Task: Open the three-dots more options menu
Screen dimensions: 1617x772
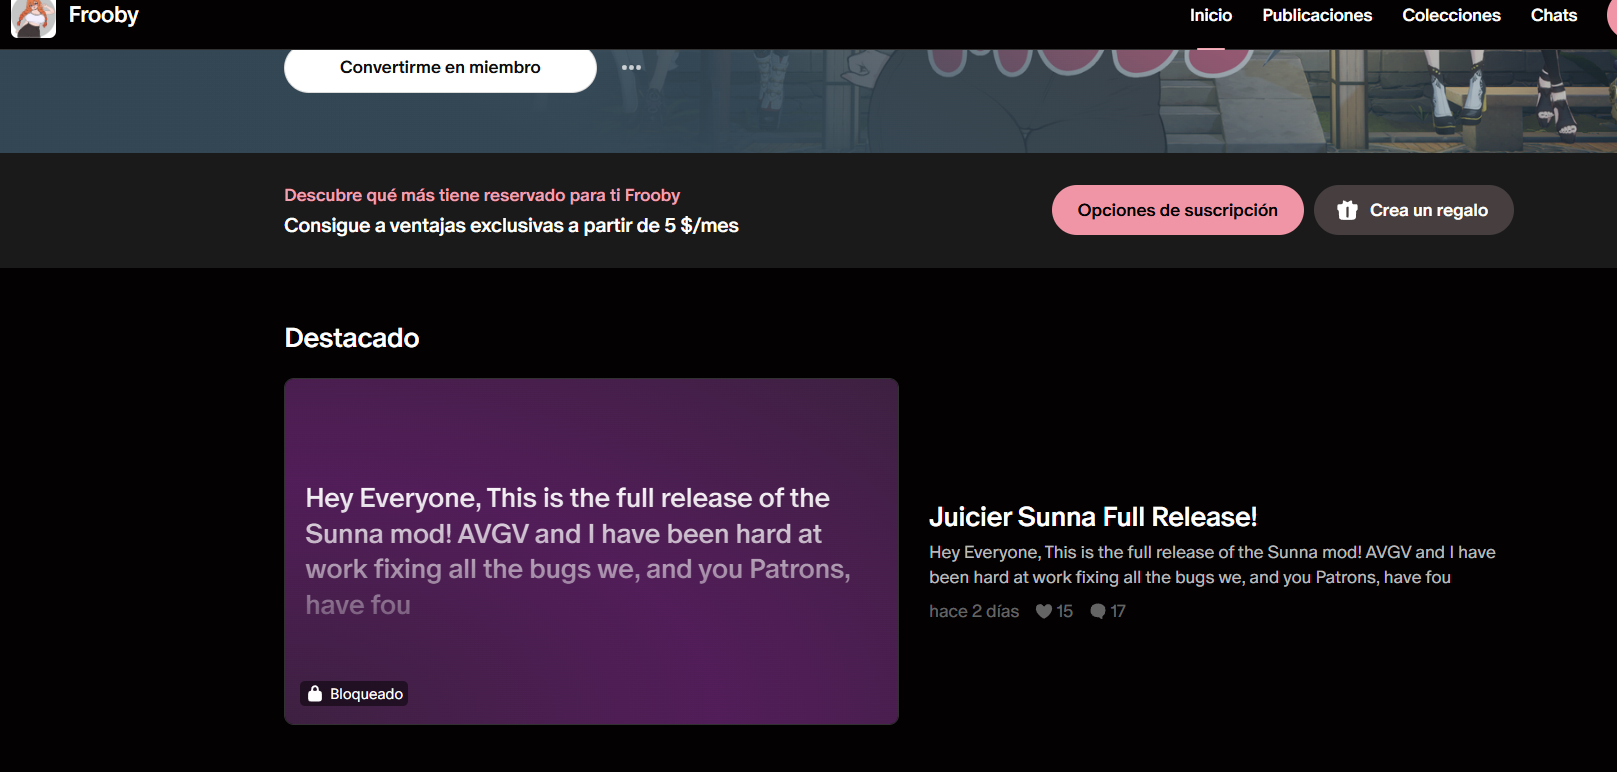Action: tap(631, 68)
